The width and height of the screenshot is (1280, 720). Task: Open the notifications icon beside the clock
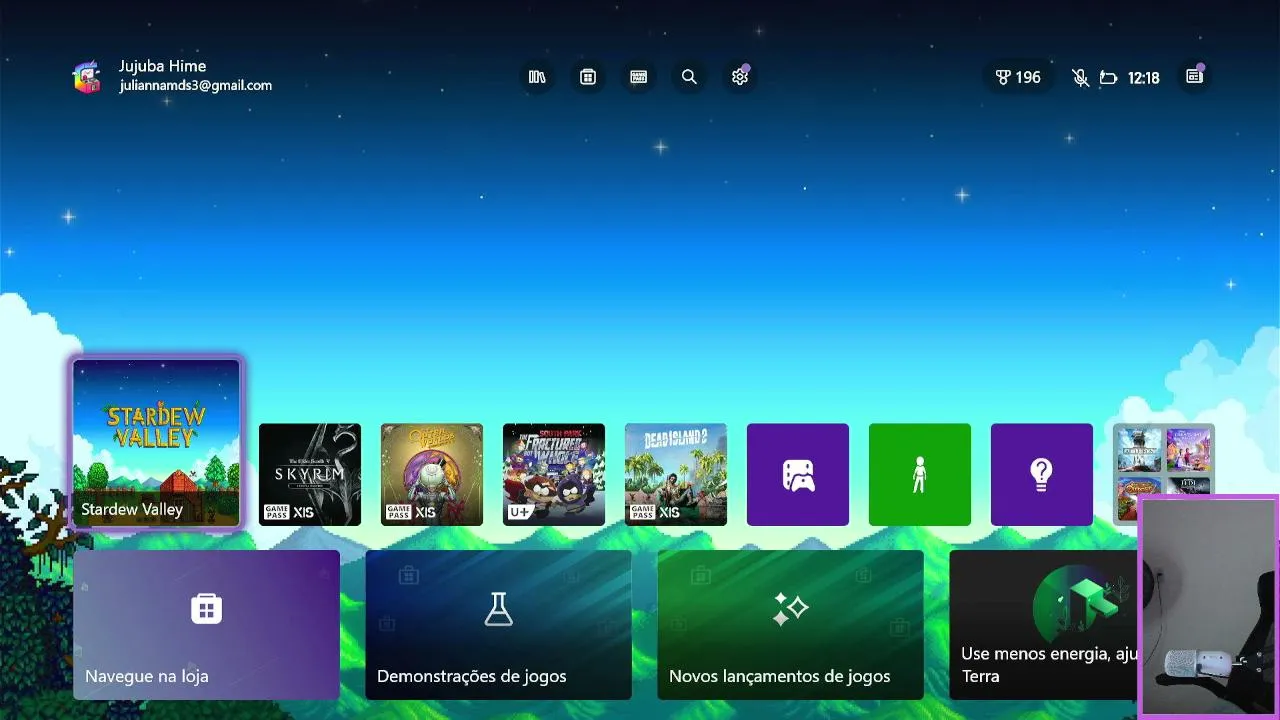coord(1194,77)
